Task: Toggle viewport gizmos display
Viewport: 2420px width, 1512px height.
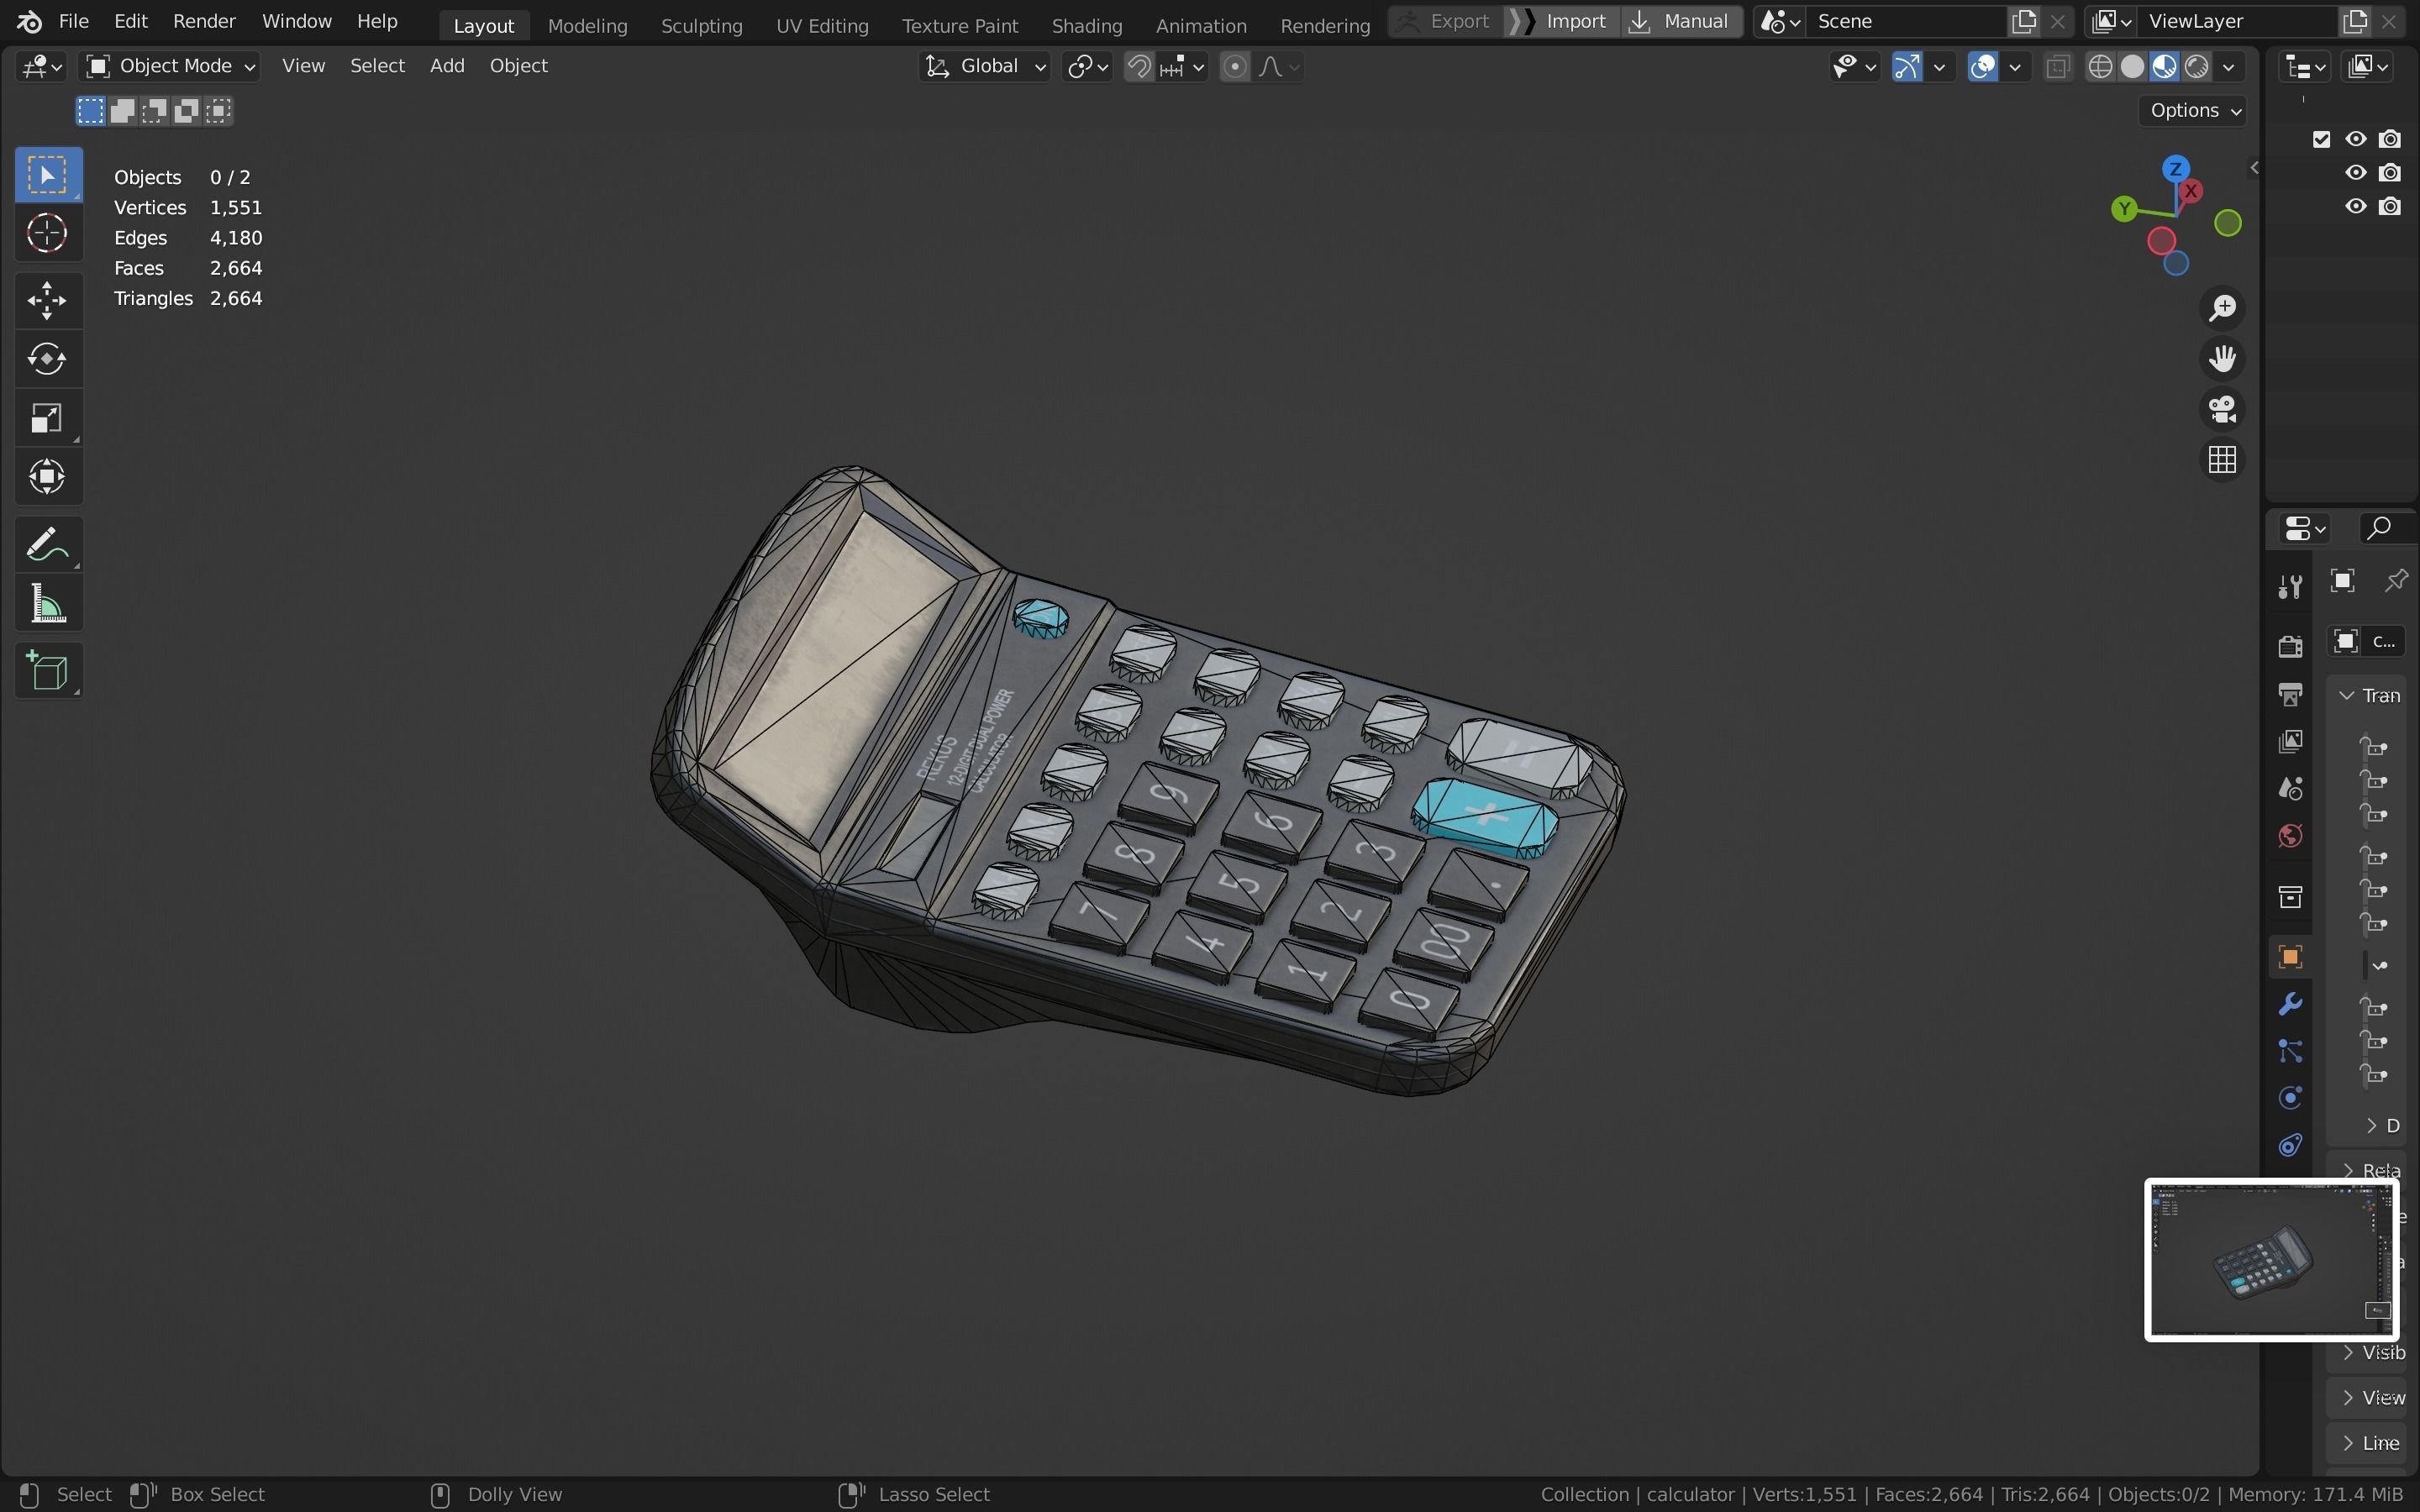Action: coord(1907,67)
